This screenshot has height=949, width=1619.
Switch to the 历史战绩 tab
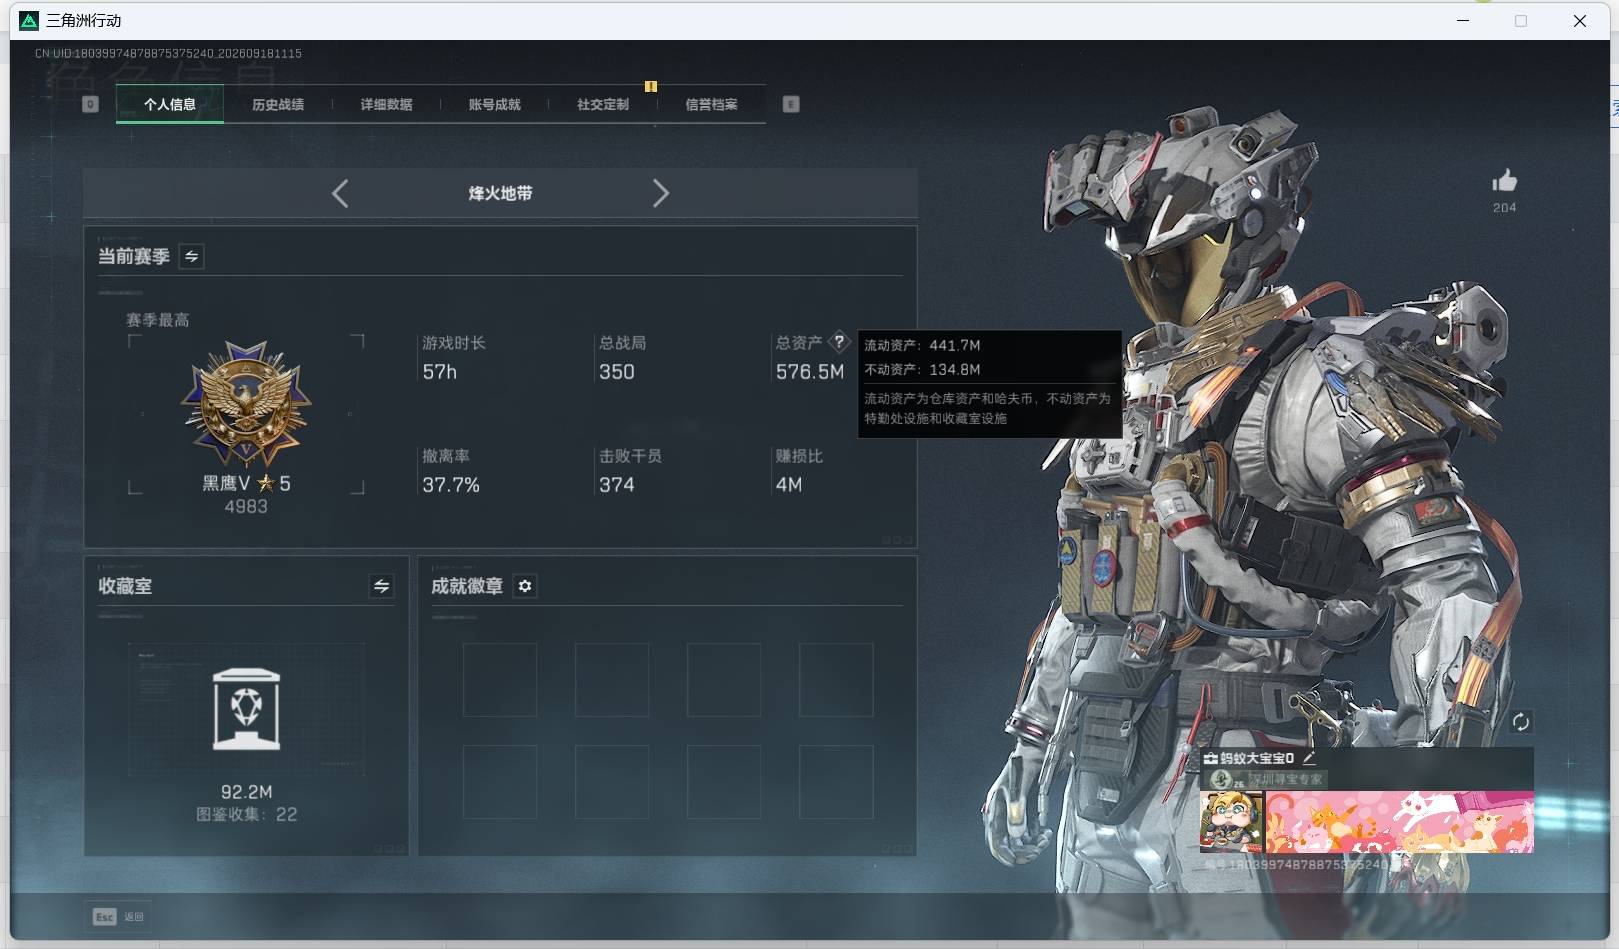(x=278, y=104)
